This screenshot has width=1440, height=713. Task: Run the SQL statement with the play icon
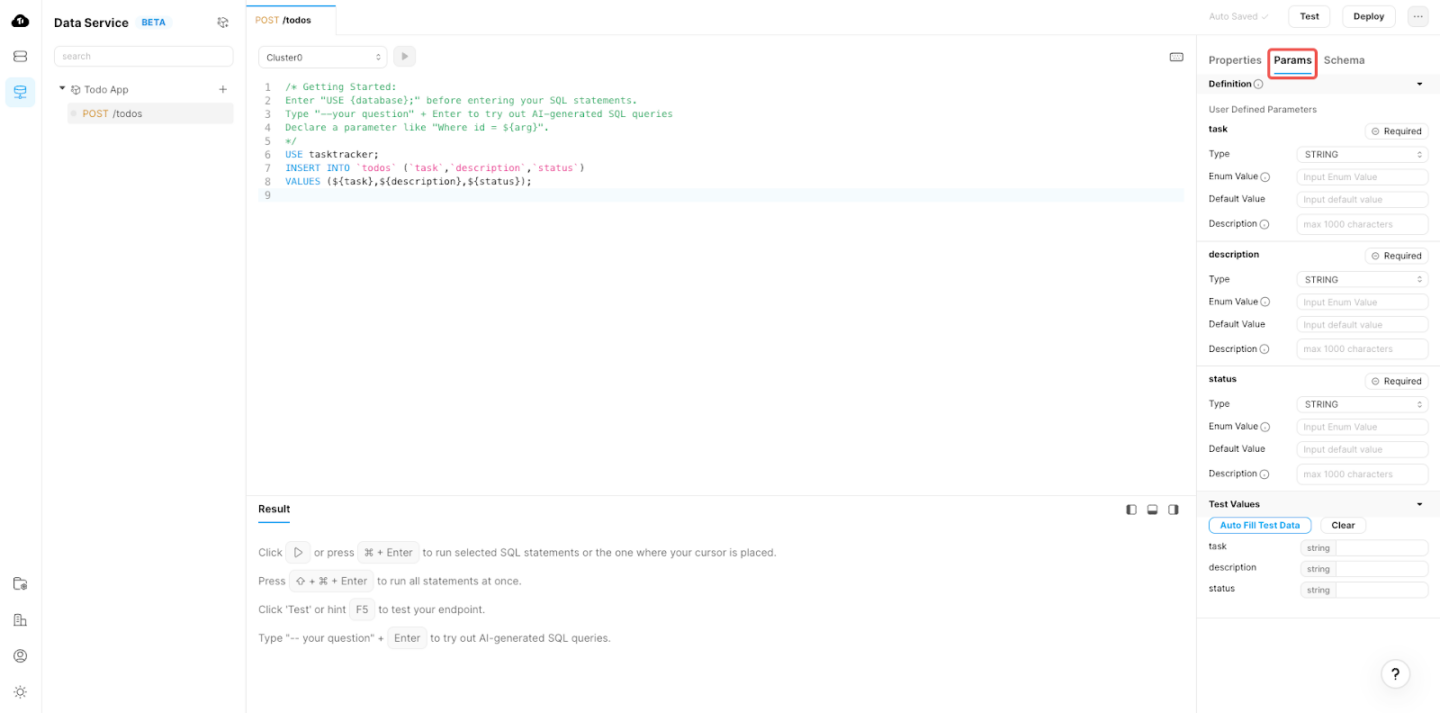pos(403,56)
